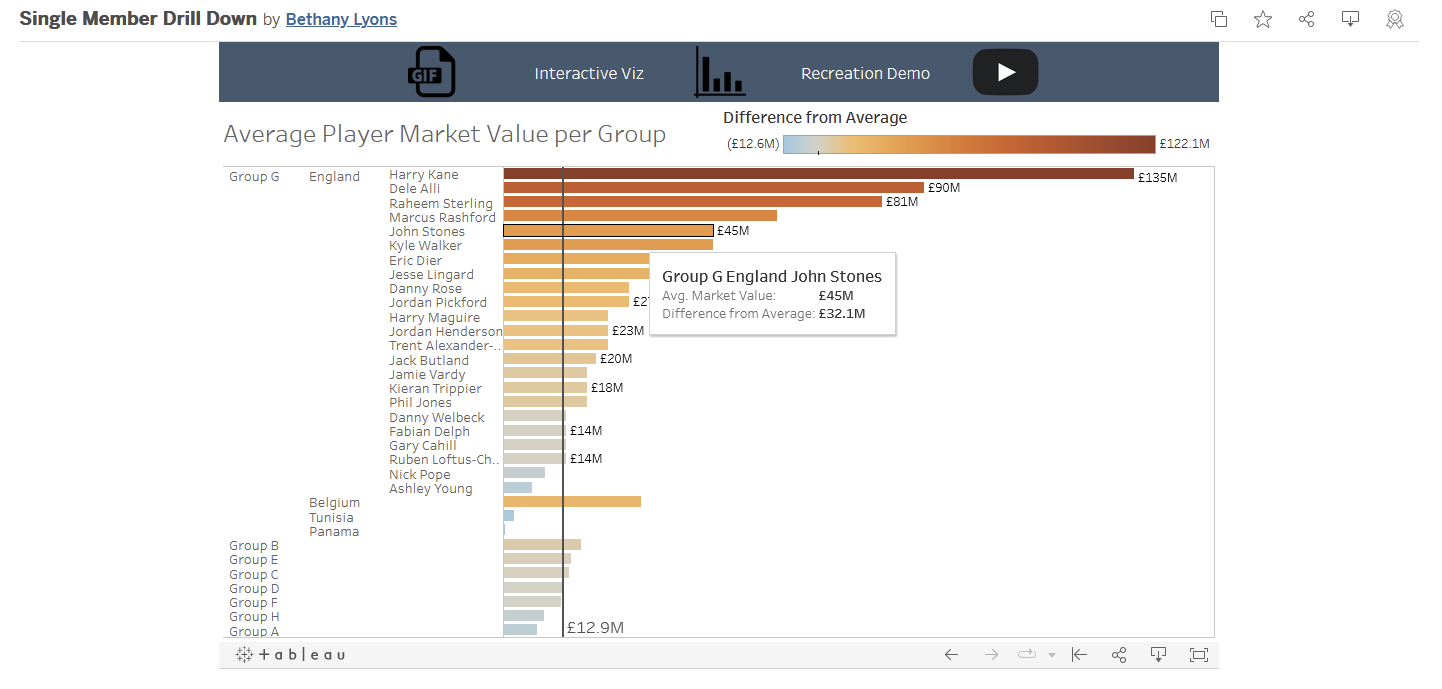Undo with the left arrow in bottom toolbar

951,655
